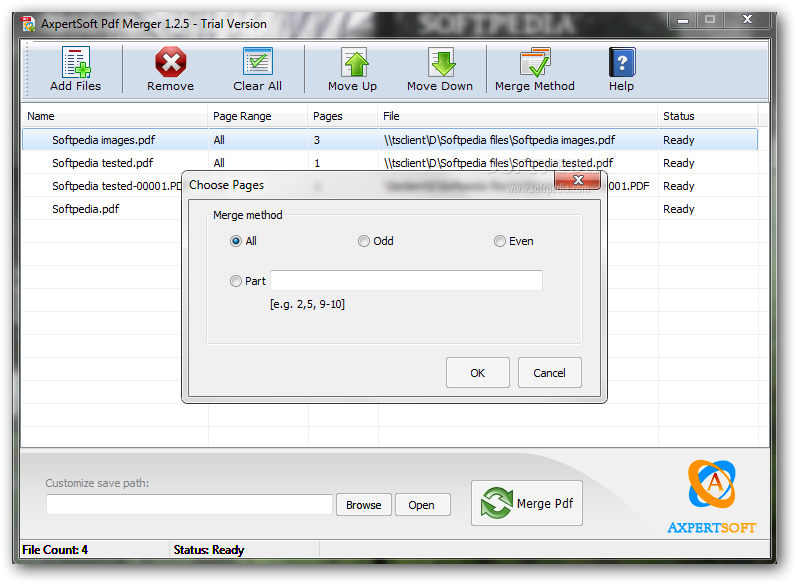Select the Softpedia images.pdf row

tap(390, 140)
